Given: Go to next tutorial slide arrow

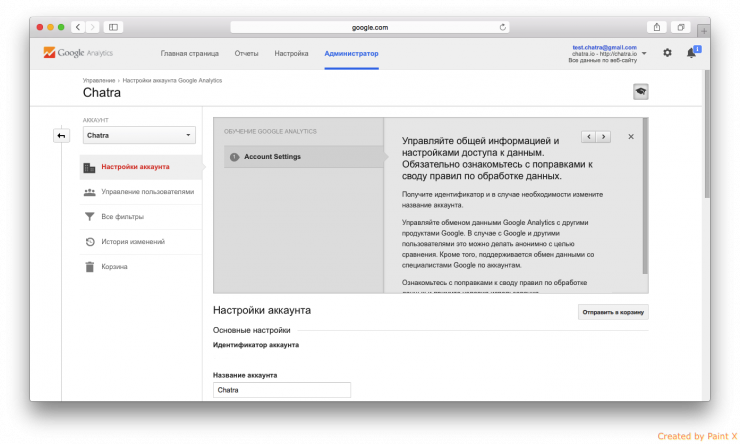Looking at the screenshot, I should pyautogui.click(x=603, y=137).
